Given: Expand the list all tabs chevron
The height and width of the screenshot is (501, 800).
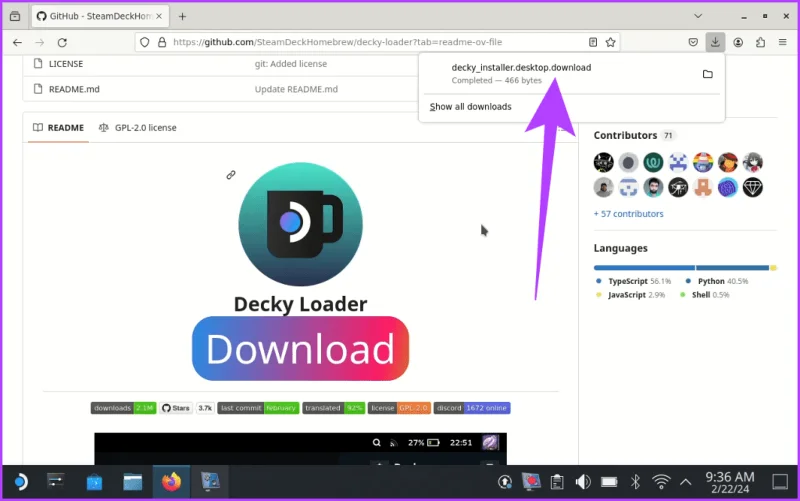Looking at the screenshot, I should [698, 16].
